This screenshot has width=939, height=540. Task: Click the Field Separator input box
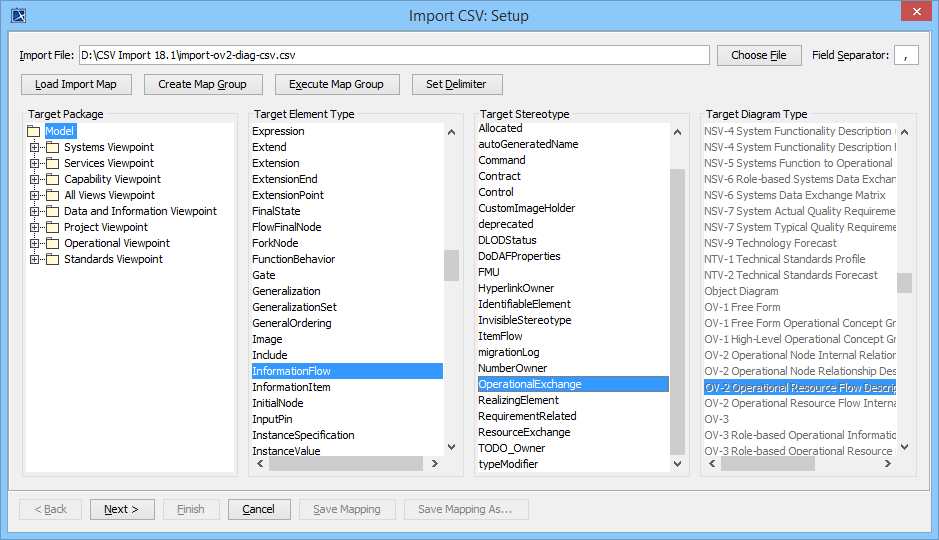[905, 55]
